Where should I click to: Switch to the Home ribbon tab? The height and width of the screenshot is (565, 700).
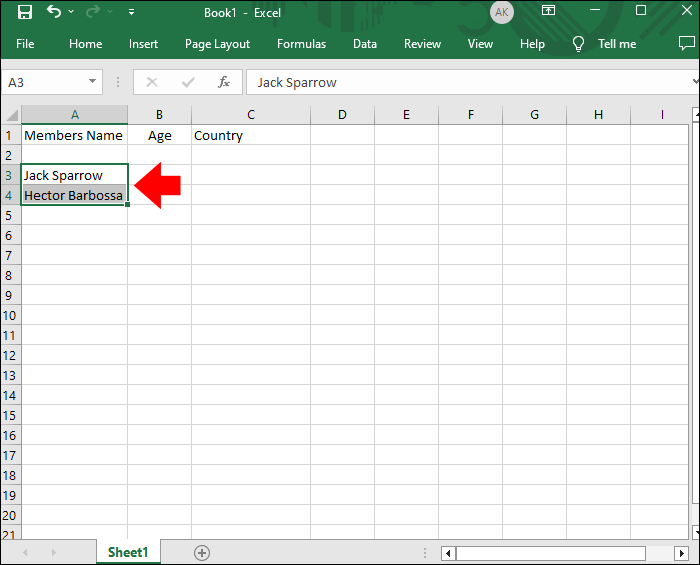coord(85,44)
